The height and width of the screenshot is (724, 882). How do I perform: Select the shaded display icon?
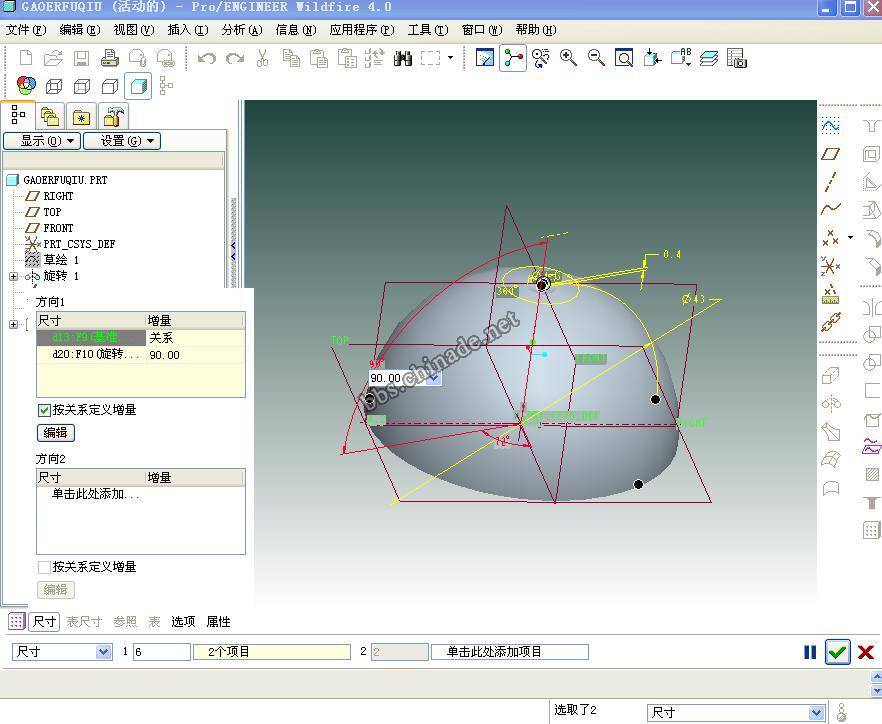pos(138,86)
